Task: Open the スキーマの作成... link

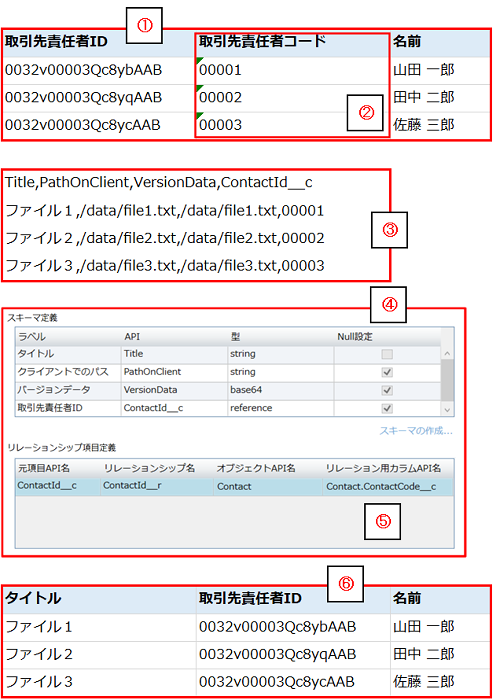Action: [416, 431]
